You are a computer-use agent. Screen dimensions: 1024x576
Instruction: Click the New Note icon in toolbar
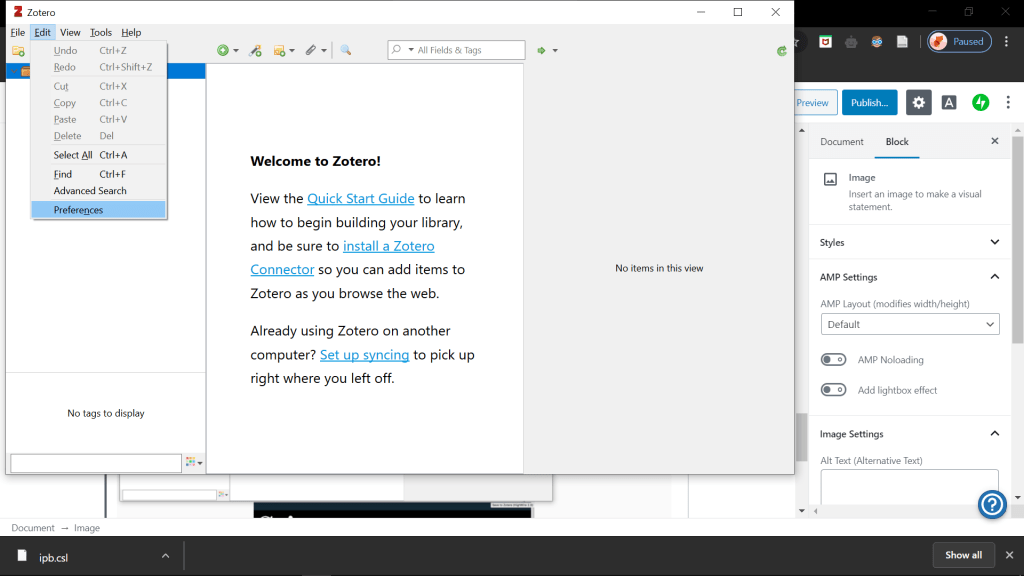(280, 50)
